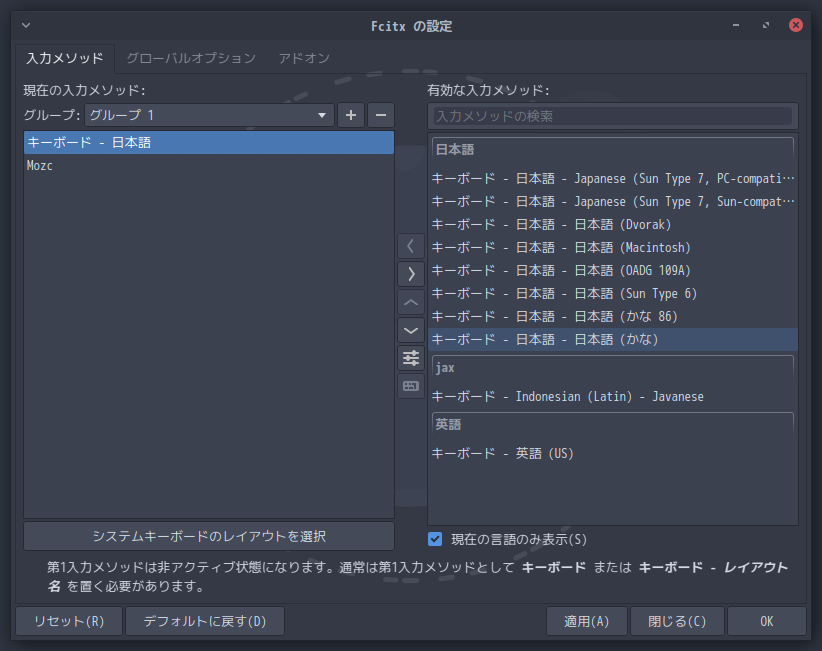Select the 日本語 (OADG 109A) keyboard

click(613, 271)
